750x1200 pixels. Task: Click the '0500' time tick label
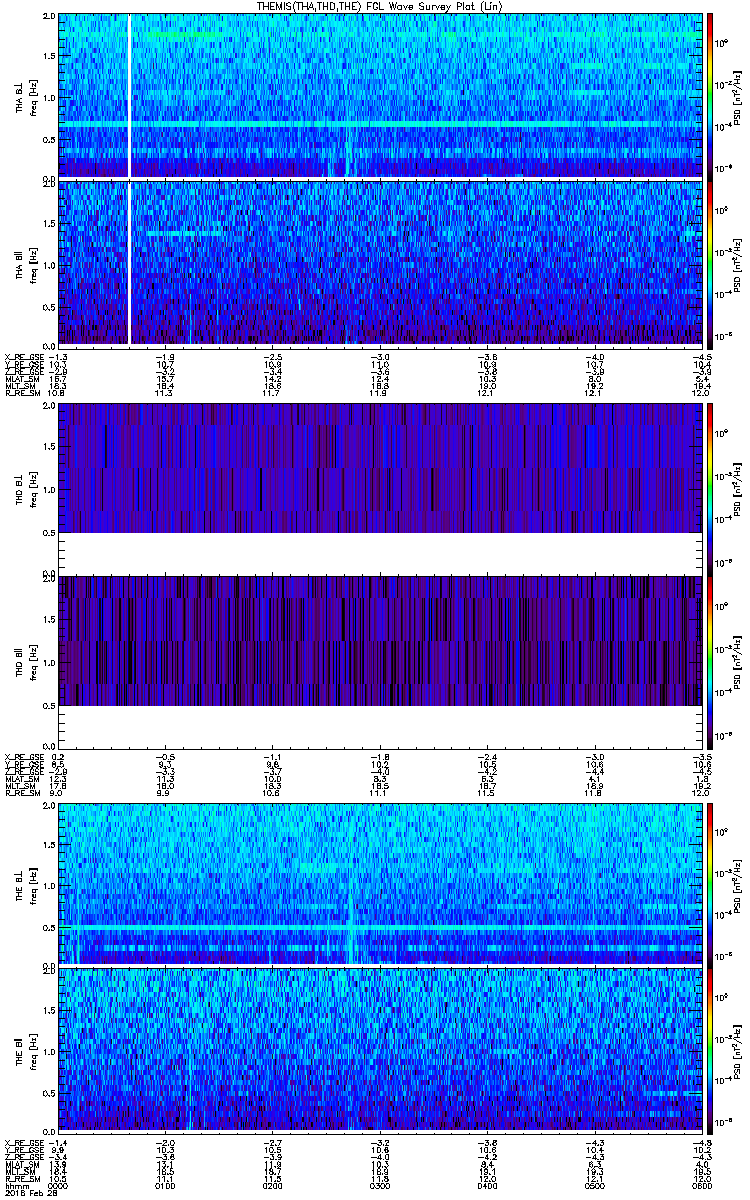pyautogui.click(x=594, y=1186)
